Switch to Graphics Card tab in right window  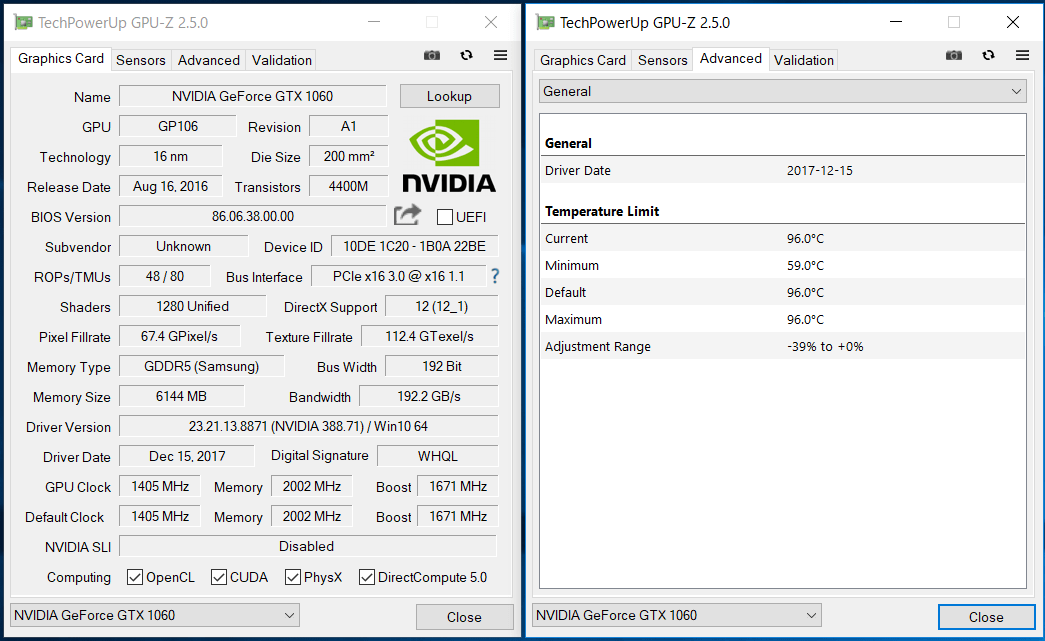point(582,60)
